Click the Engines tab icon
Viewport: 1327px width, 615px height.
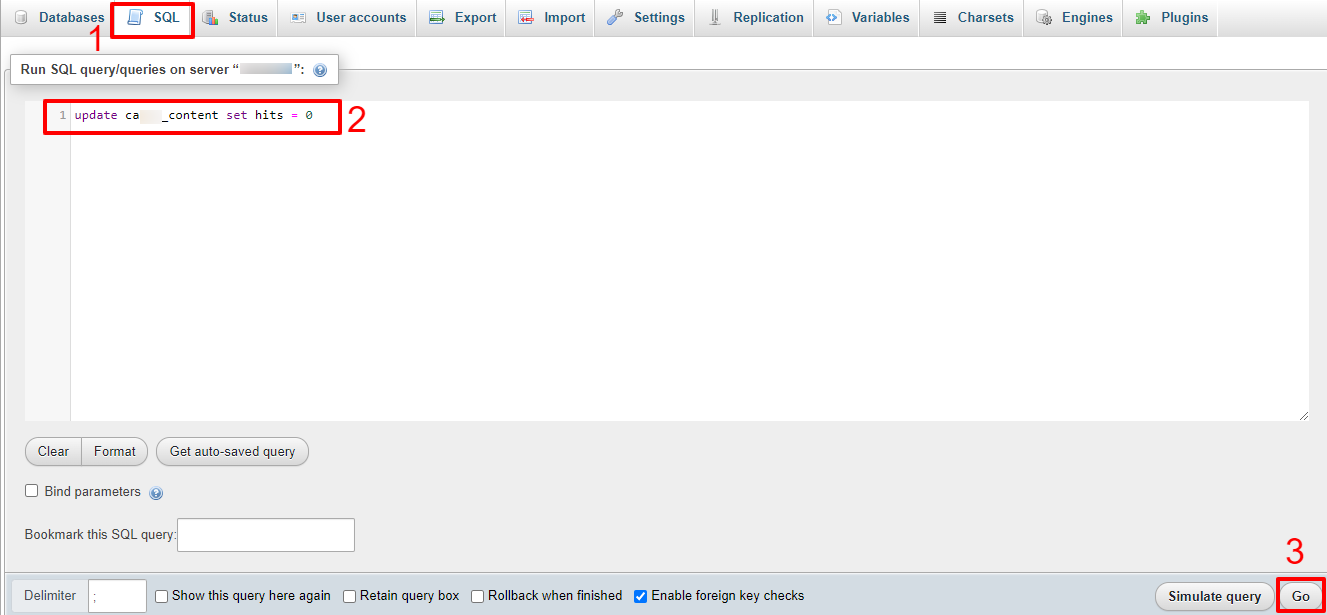pyautogui.click(x=1043, y=18)
